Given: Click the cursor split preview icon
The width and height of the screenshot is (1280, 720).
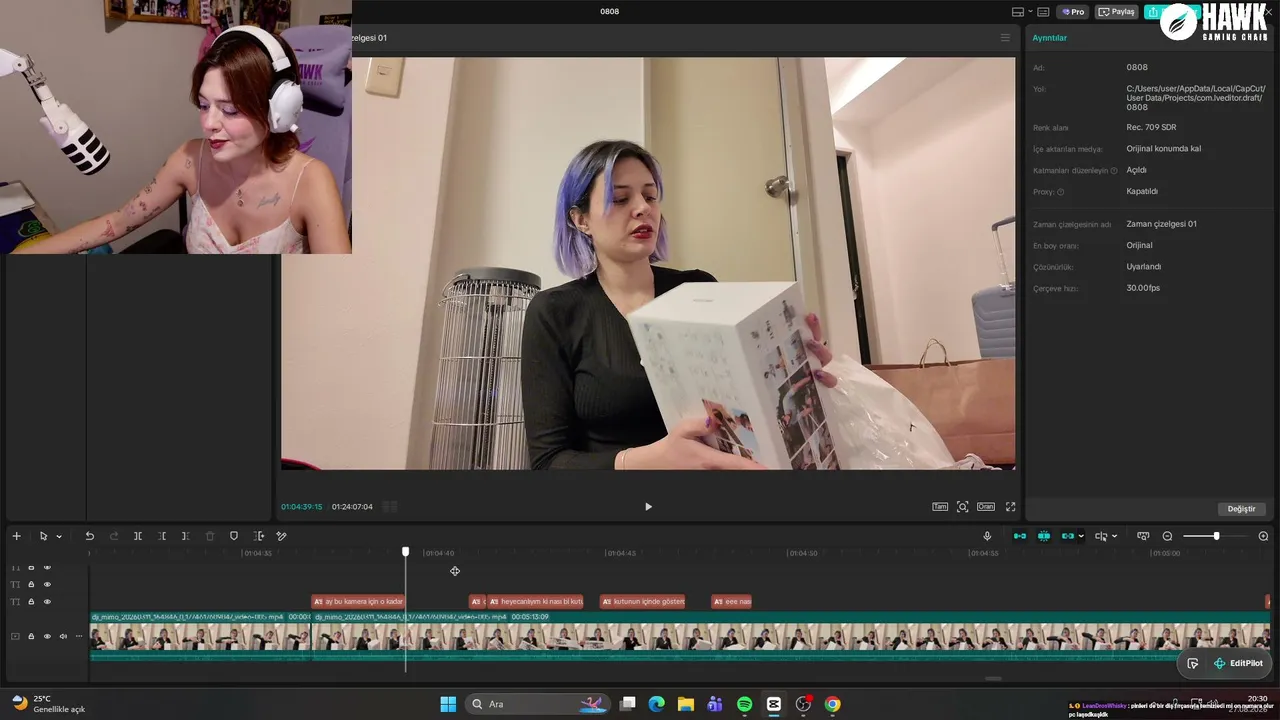Looking at the screenshot, I should (1101, 536).
